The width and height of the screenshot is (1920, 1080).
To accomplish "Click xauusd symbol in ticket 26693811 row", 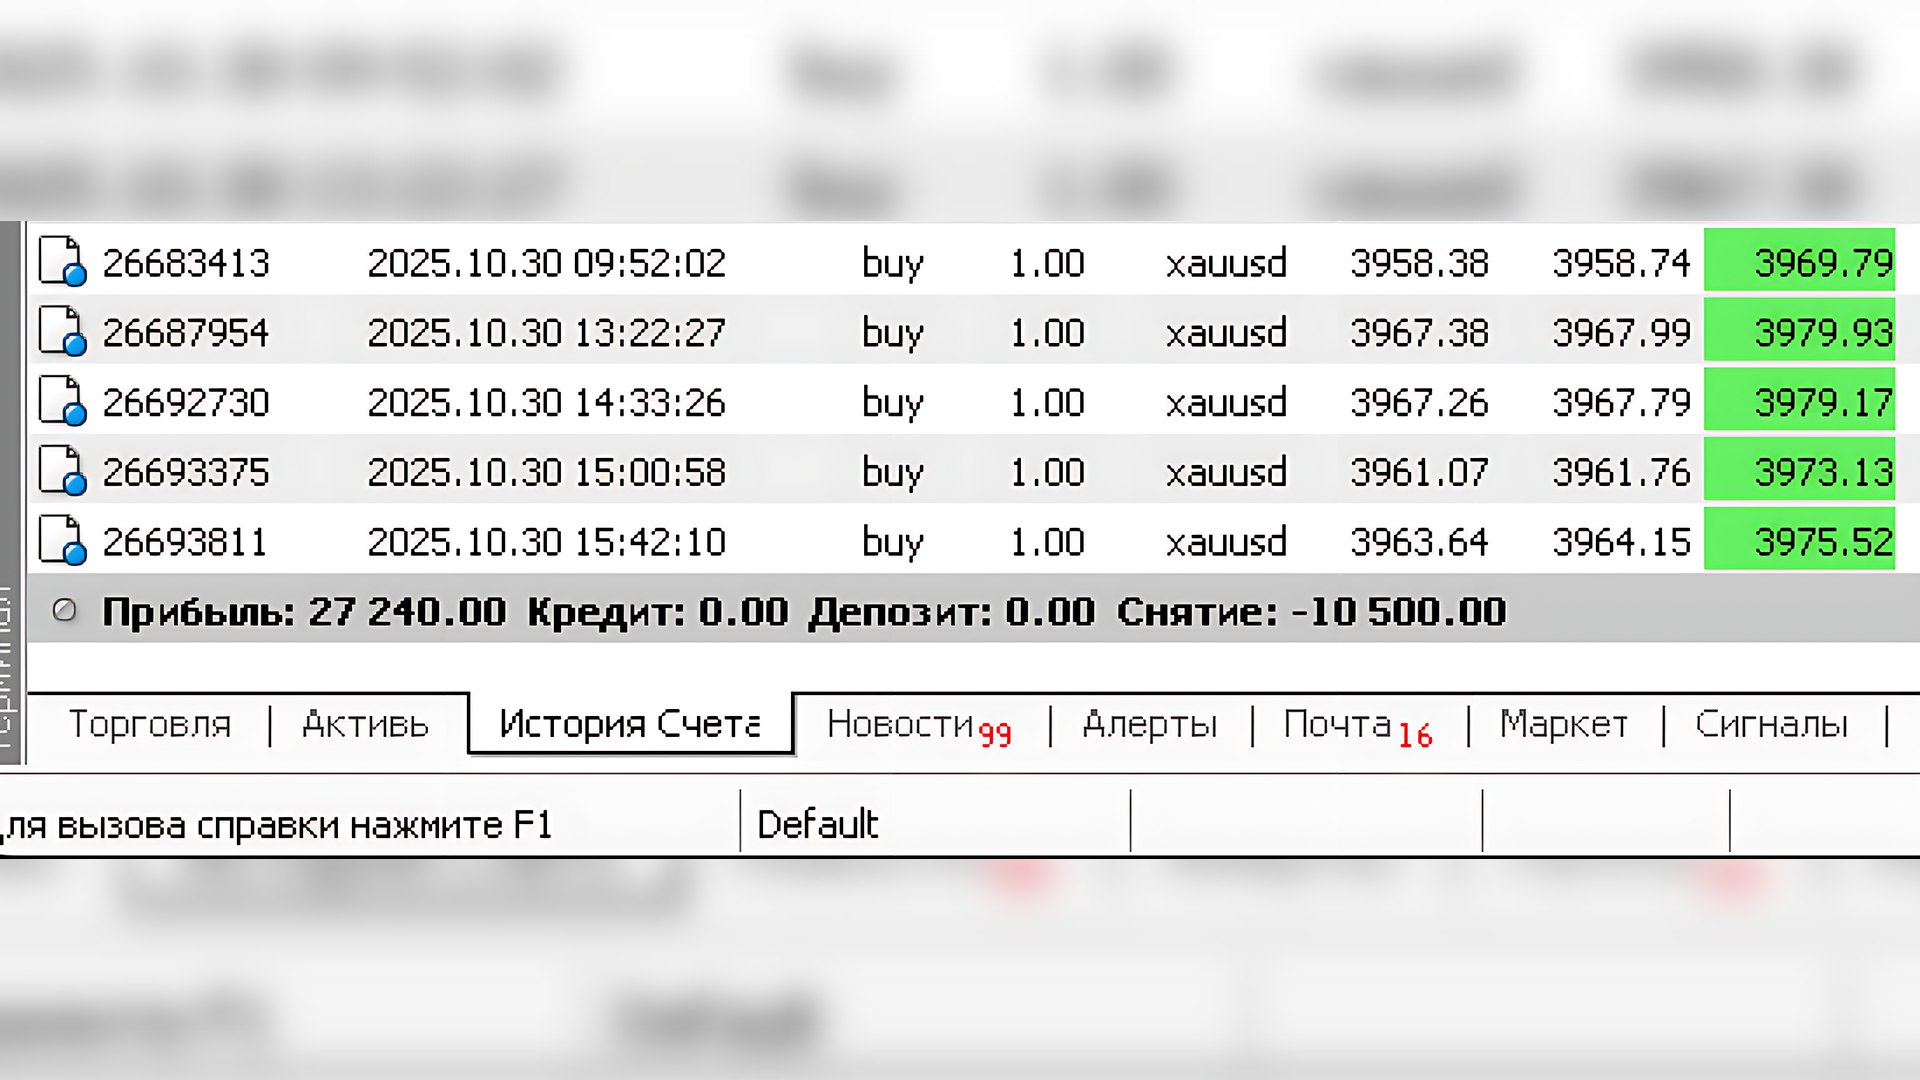I will 1226,542.
